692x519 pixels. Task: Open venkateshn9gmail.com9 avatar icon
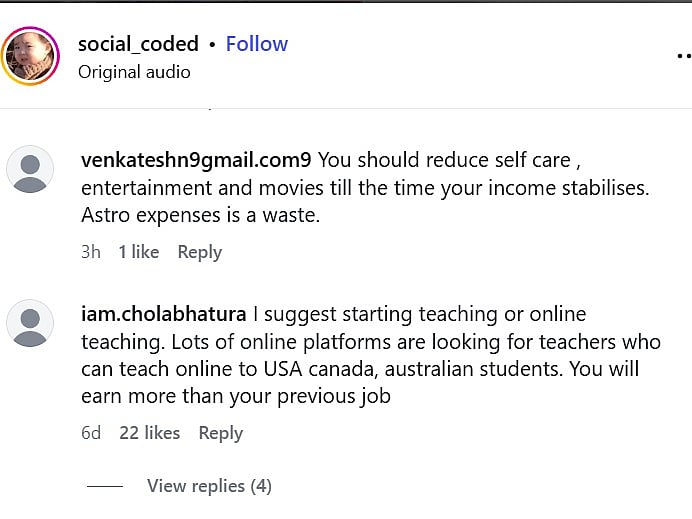point(30,169)
